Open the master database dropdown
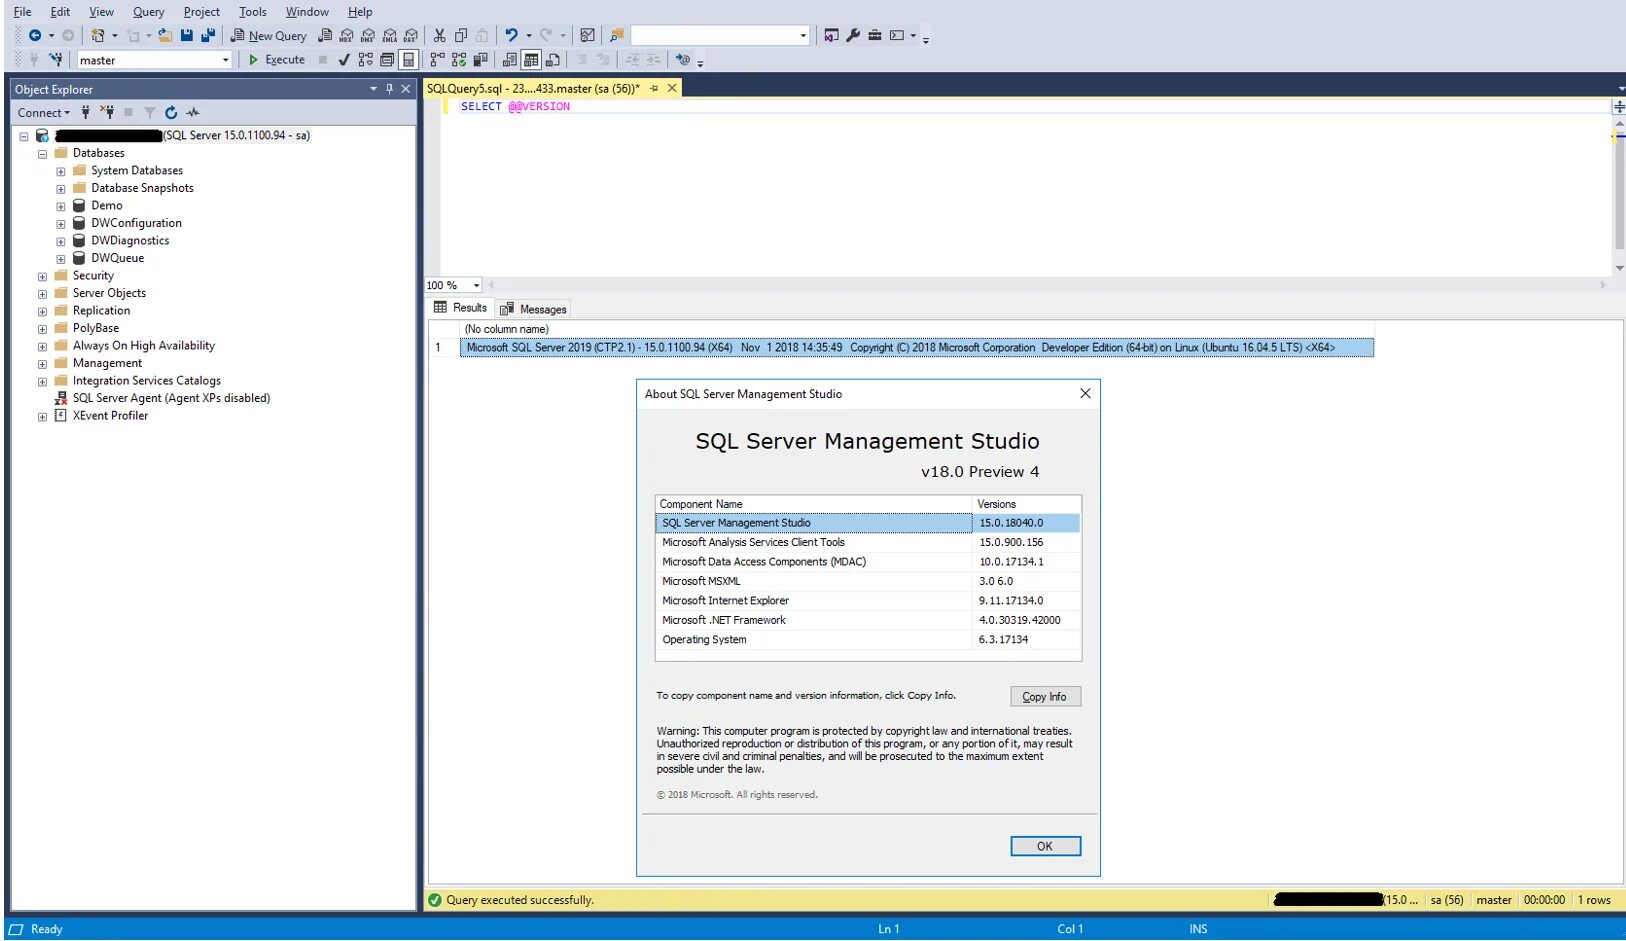 pos(225,60)
